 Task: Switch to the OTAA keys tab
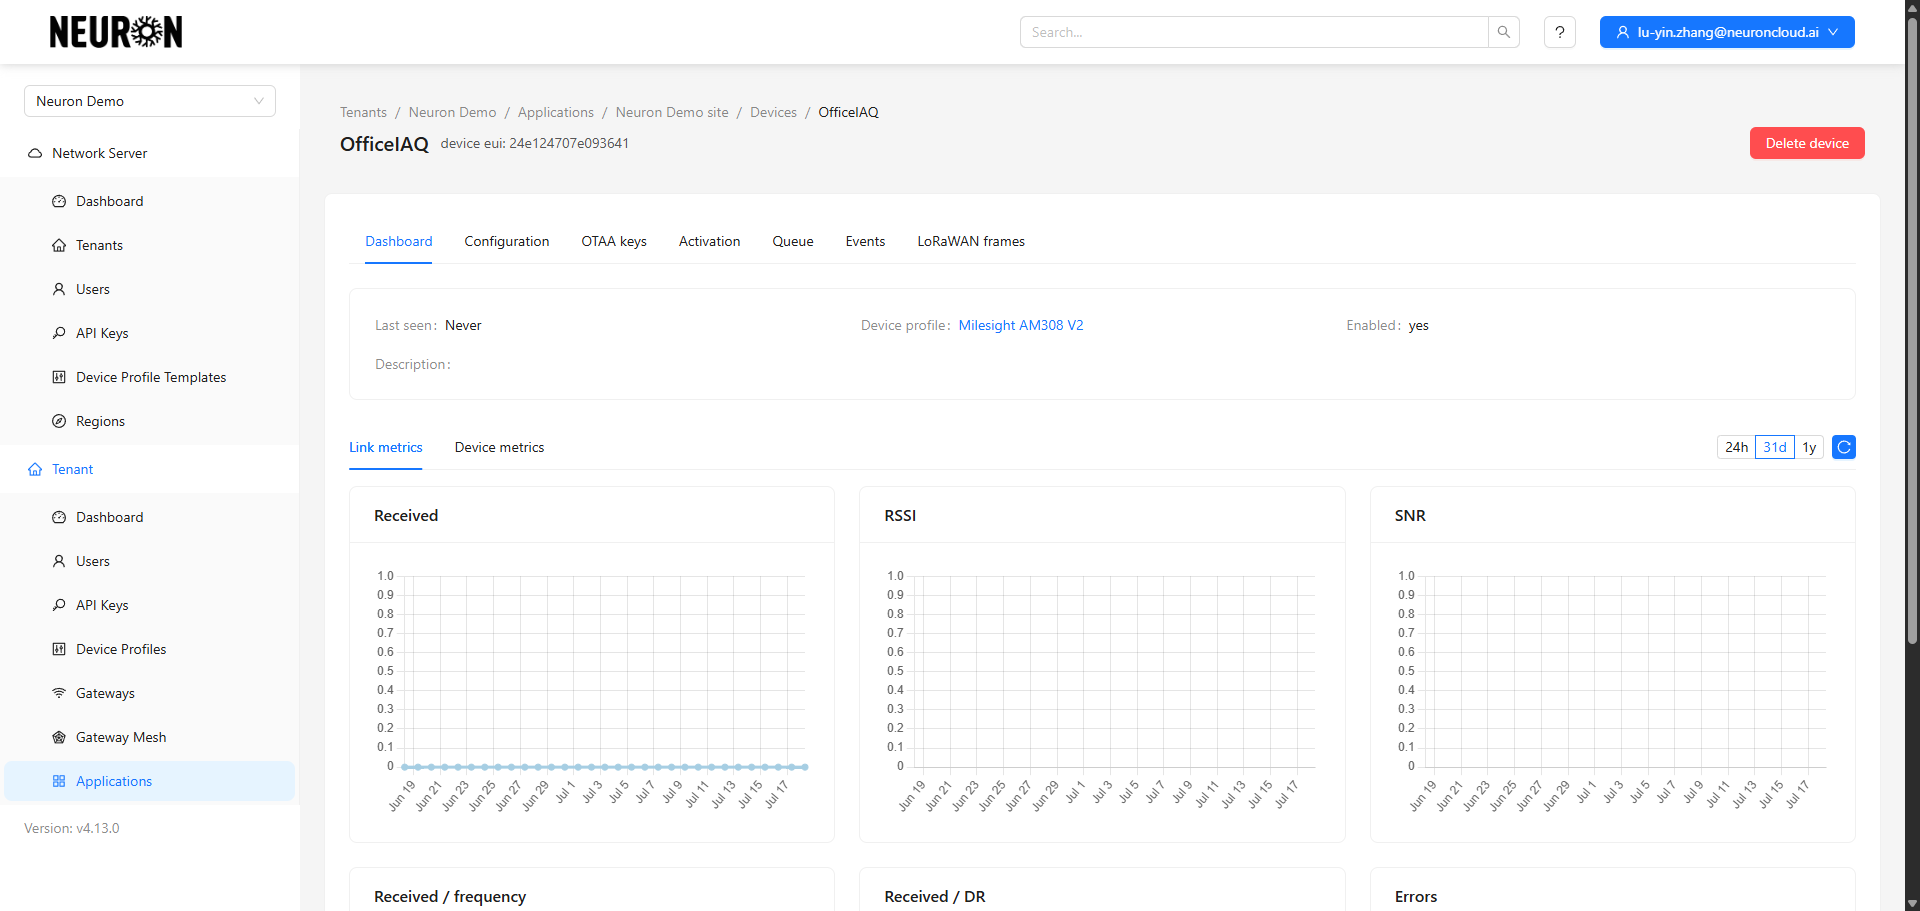614,241
